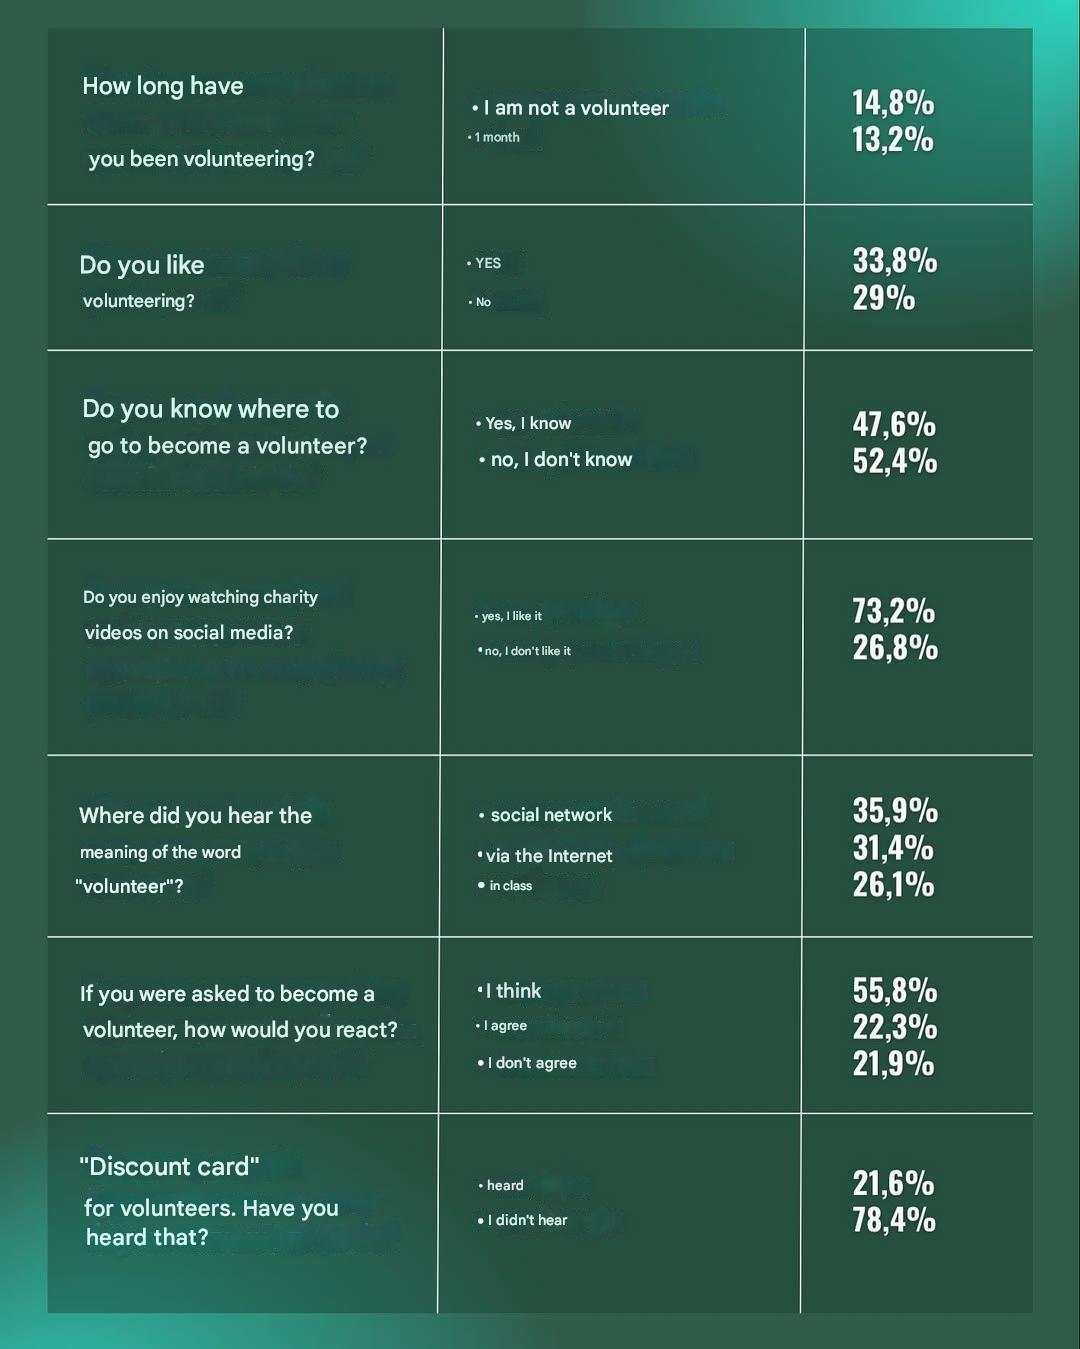This screenshot has width=1080, height=1349.
Task: Select the "no, I don't know" answer
Action: click(x=560, y=460)
